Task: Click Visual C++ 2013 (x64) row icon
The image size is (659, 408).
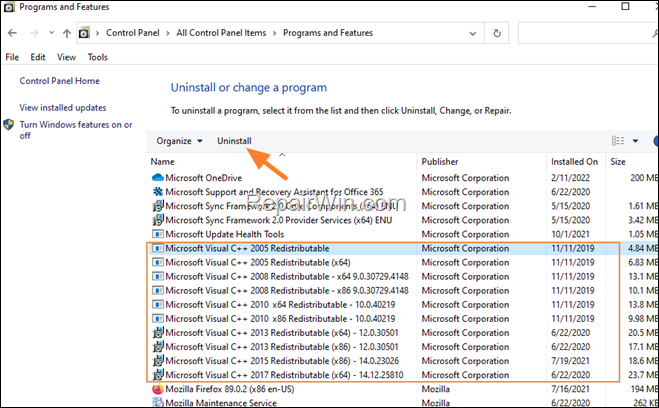Action: tap(158, 332)
